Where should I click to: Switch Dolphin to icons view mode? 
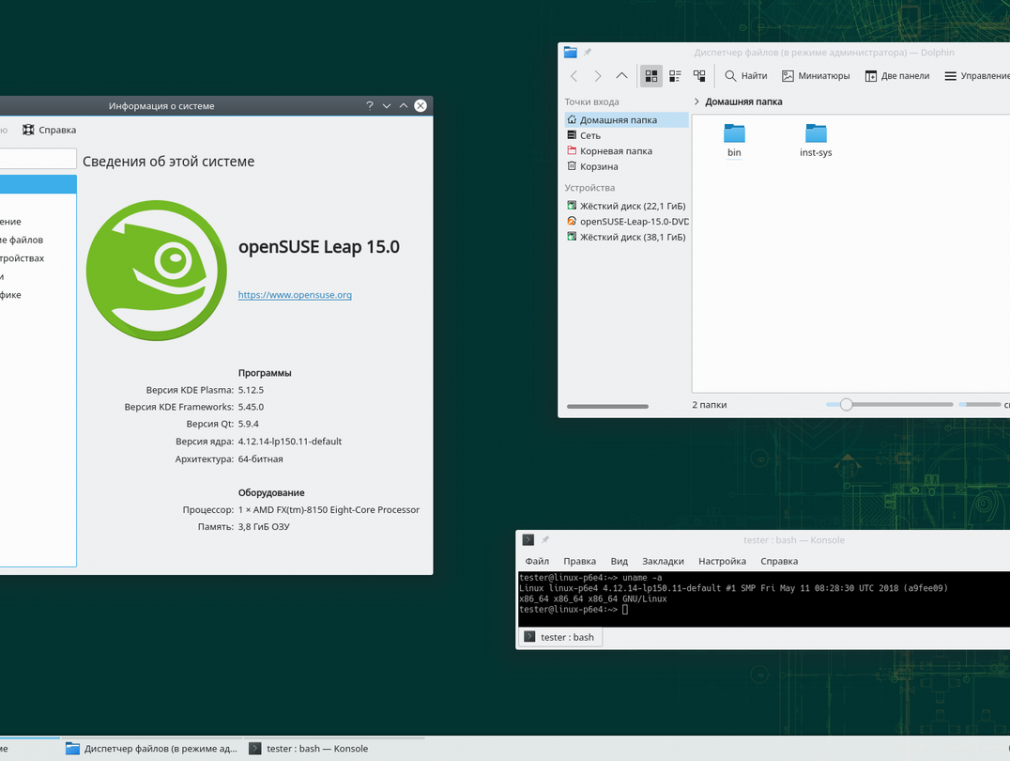651,76
